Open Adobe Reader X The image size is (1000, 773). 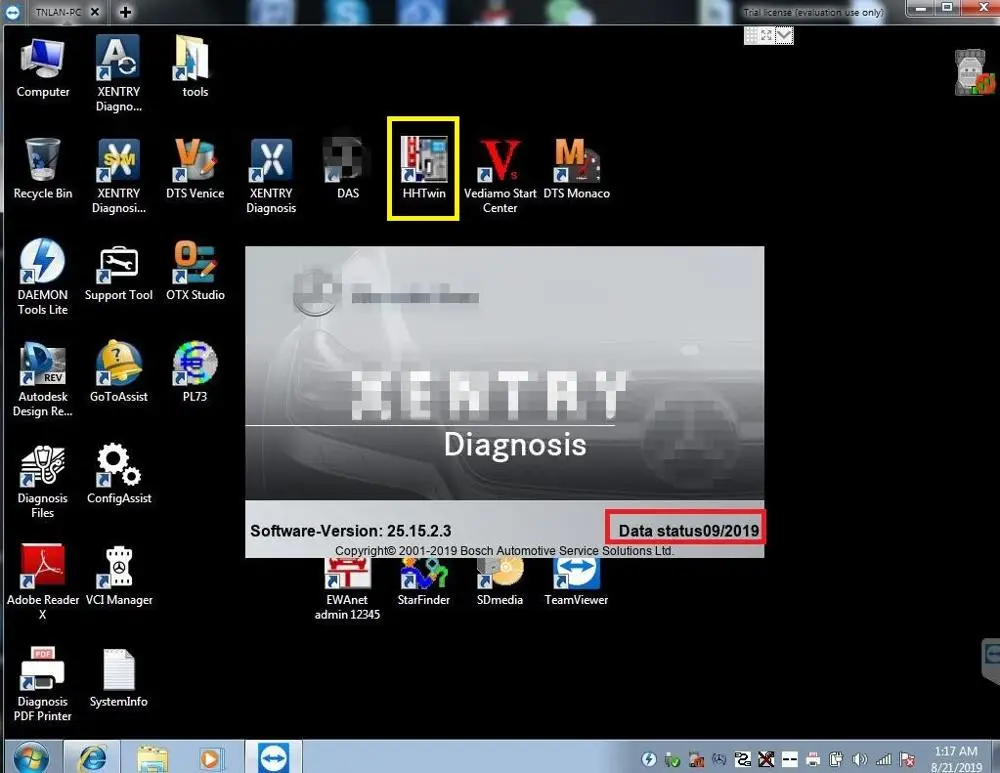[43, 582]
